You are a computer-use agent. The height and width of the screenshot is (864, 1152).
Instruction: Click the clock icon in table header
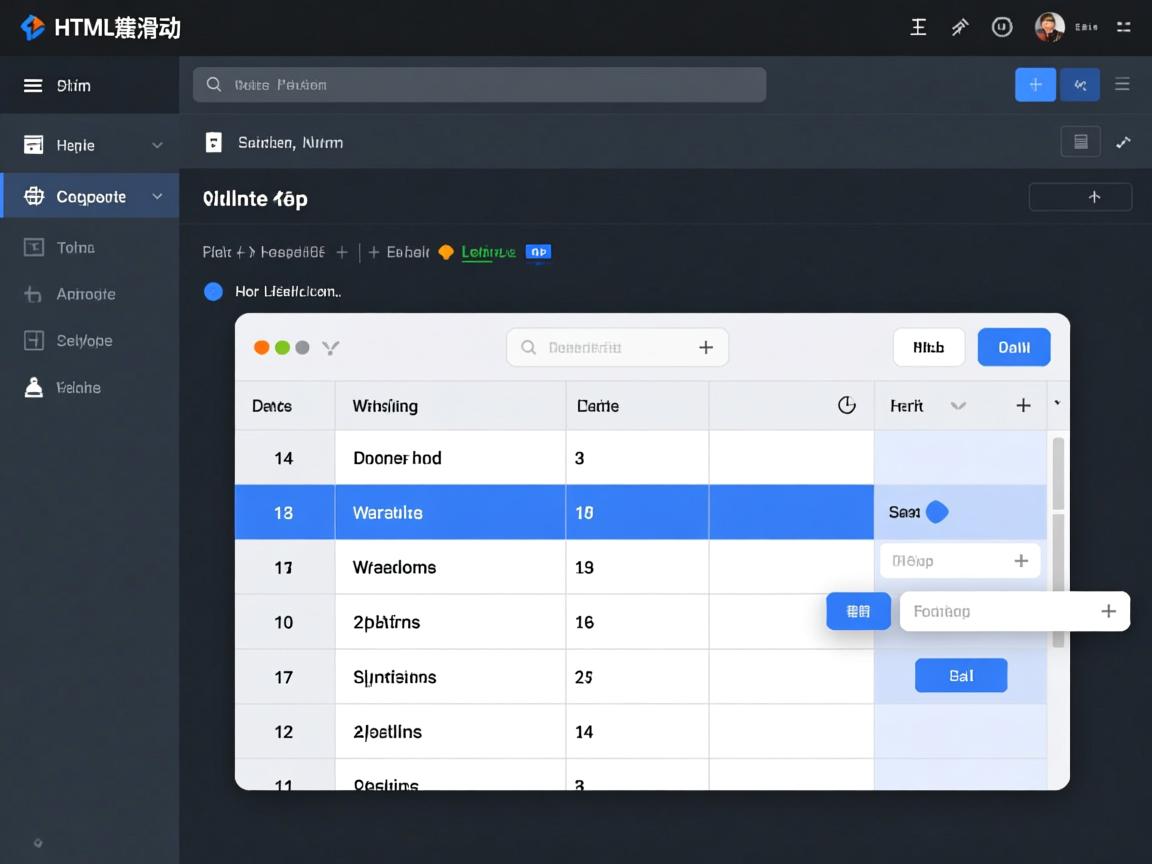point(846,405)
